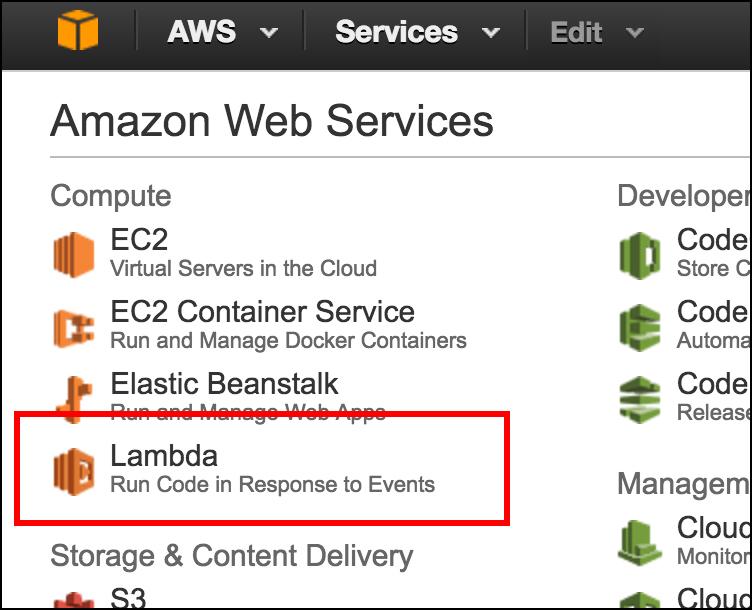Click the S3 storage icon
The width and height of the screenshot is (752, 610).
[73, 598]
